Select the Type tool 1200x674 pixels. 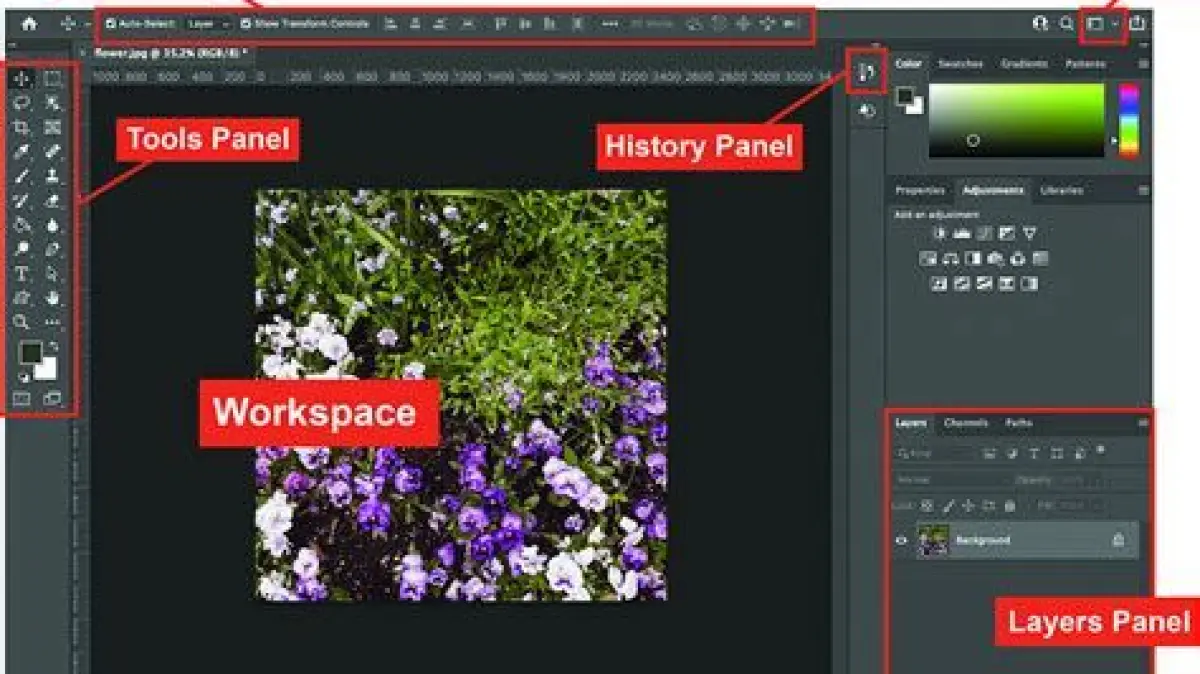click(22, 273)
